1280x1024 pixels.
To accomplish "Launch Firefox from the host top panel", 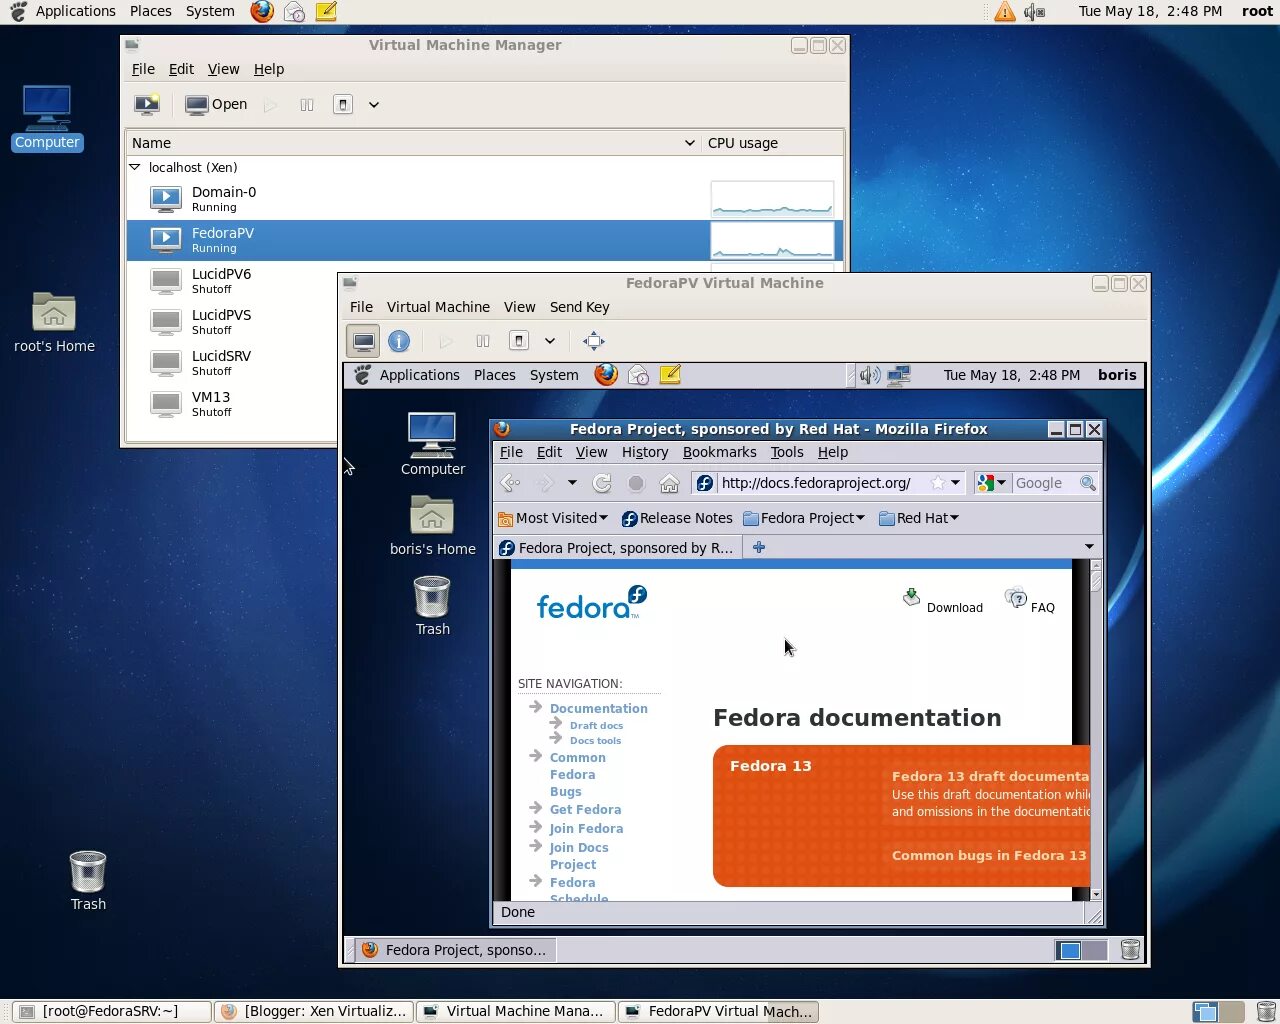I will coord(262,11).
